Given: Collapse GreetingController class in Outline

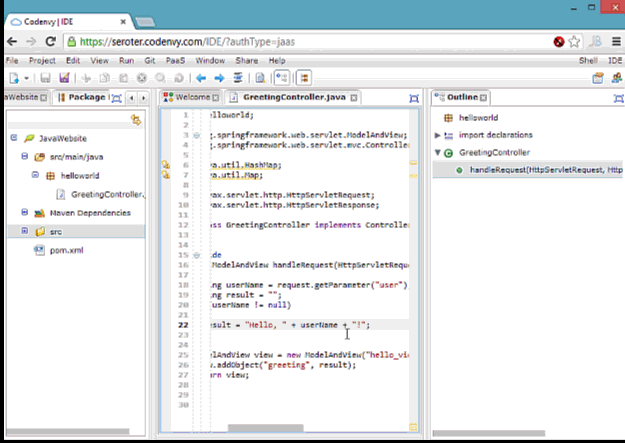Looking at the screenshot, I should point(438,152).
